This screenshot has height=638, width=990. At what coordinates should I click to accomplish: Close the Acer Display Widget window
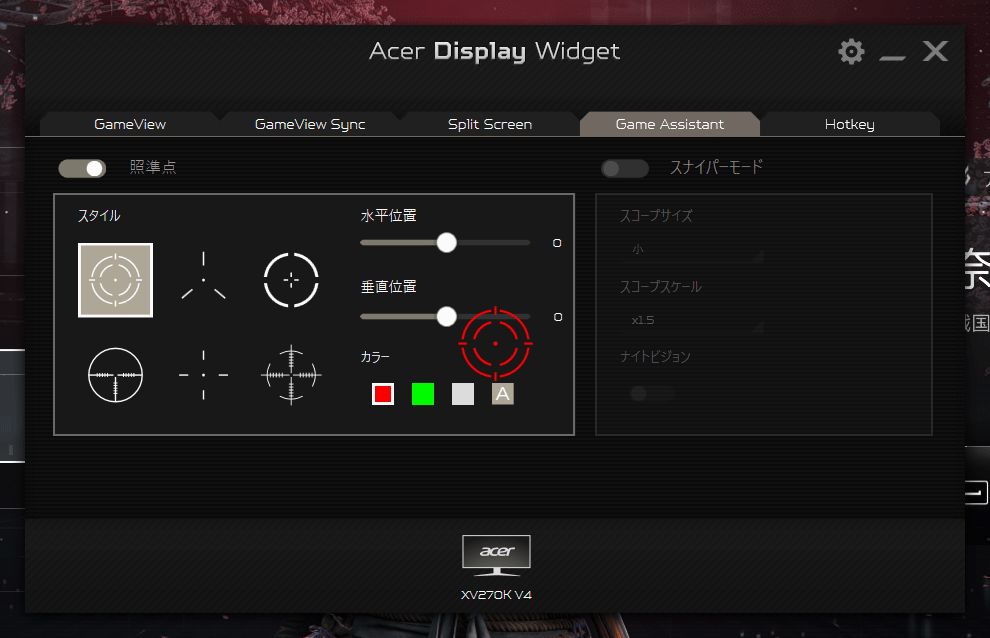(935, 51)
